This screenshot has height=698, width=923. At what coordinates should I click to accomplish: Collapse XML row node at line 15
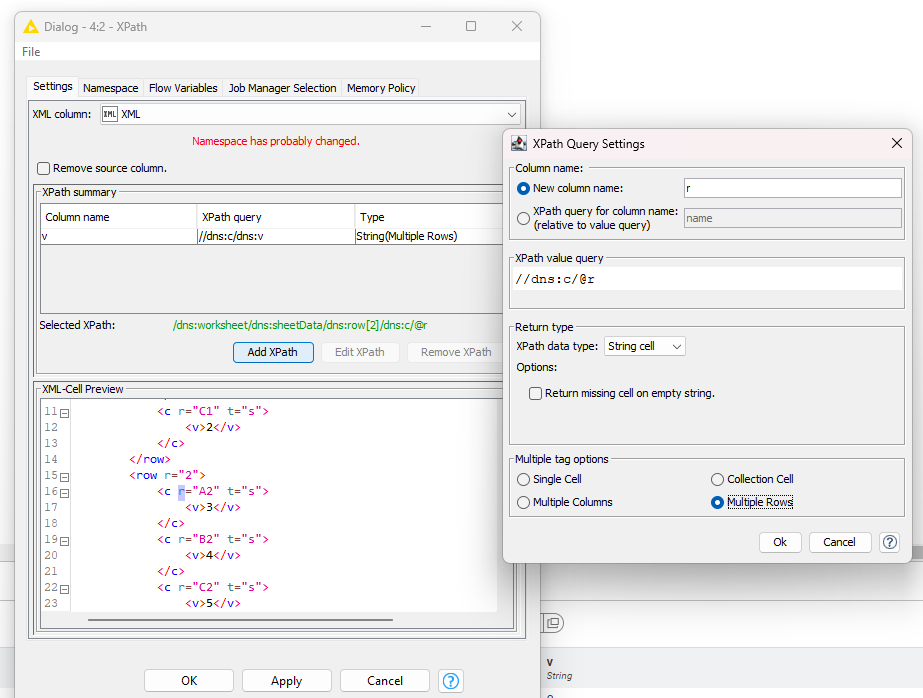pos(65,477)
